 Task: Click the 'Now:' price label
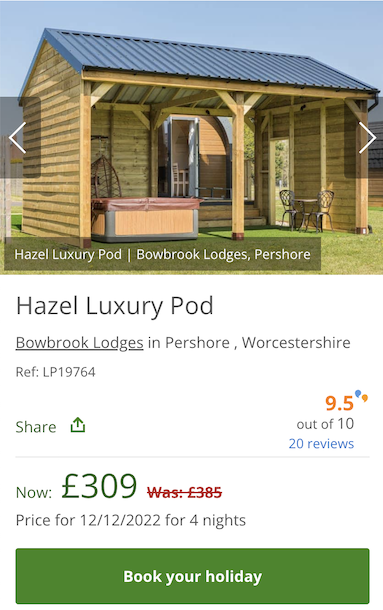(34, 493)
